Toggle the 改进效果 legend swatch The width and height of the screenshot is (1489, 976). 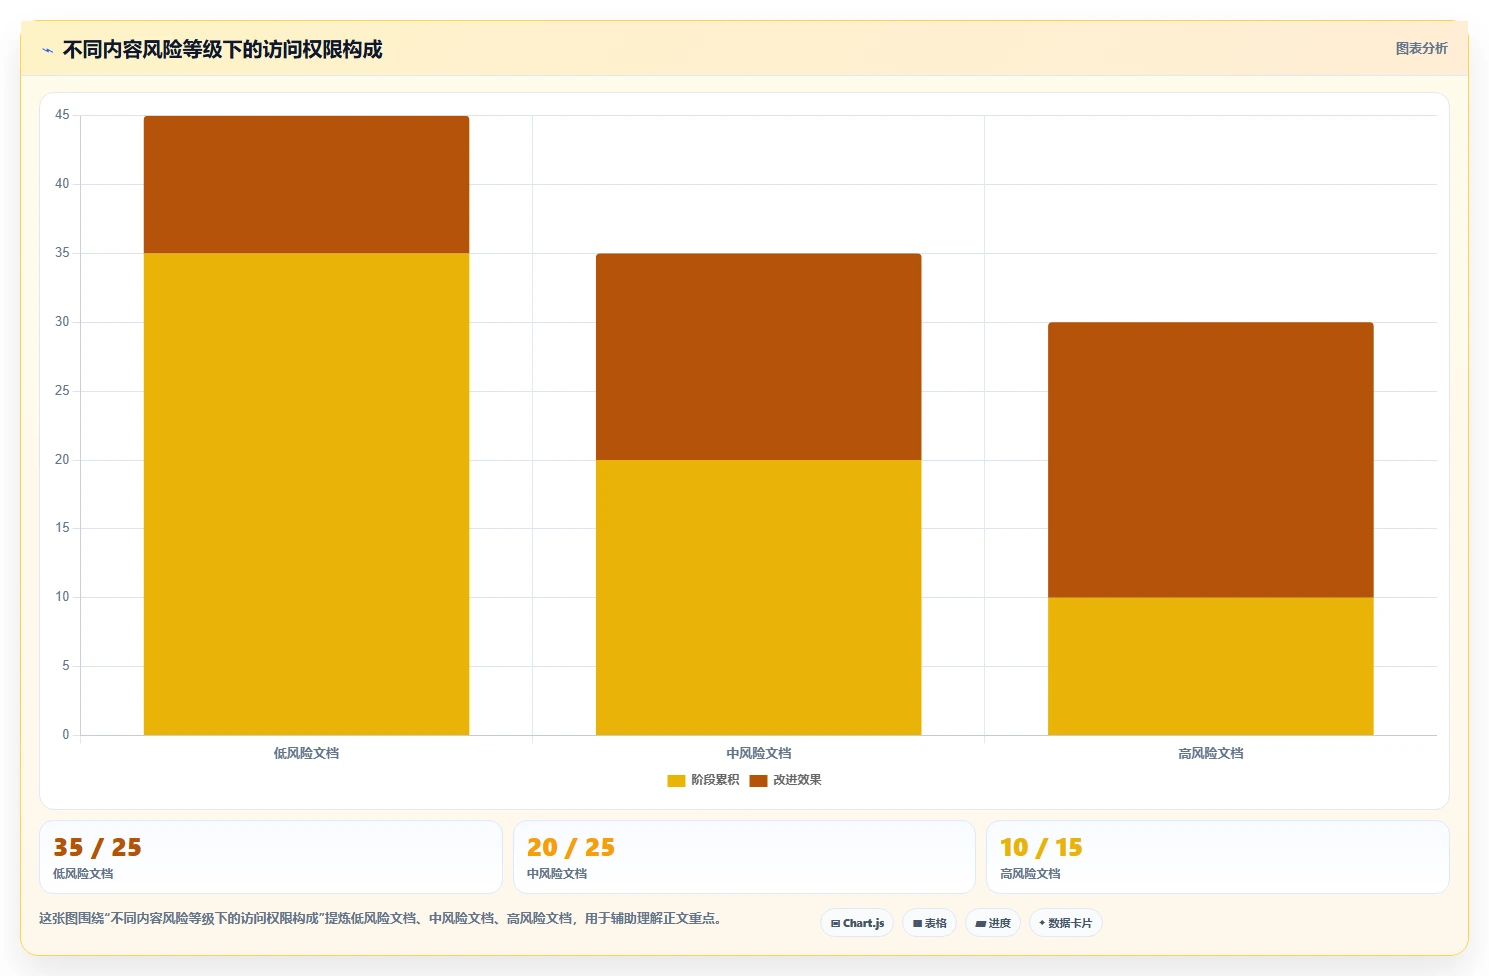(x=758, y=780)
